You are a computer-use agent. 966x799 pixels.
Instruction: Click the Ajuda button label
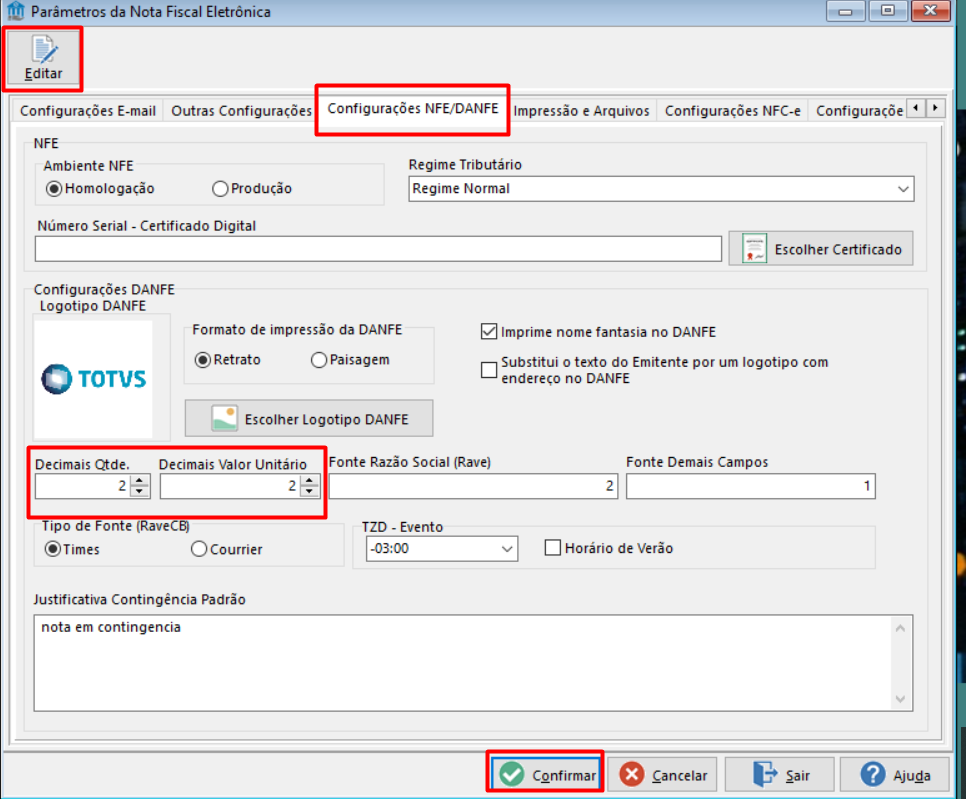click(912, 776)
